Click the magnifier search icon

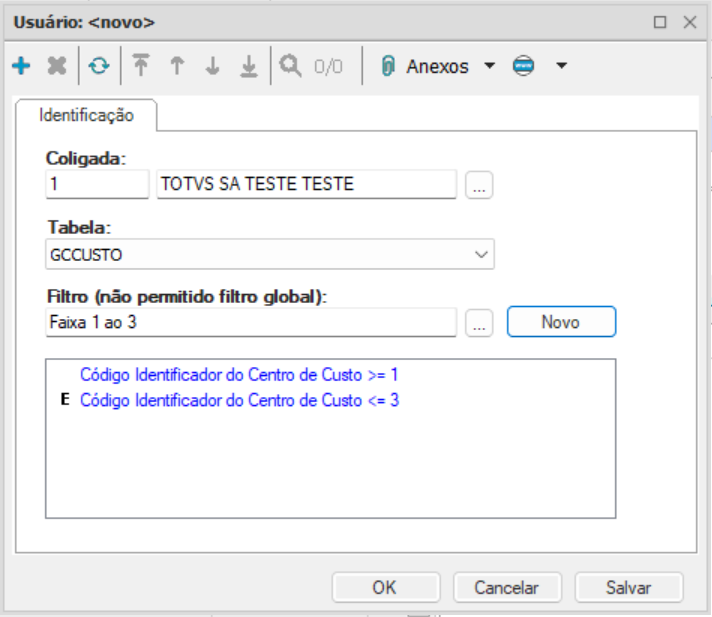pos(290,66)
